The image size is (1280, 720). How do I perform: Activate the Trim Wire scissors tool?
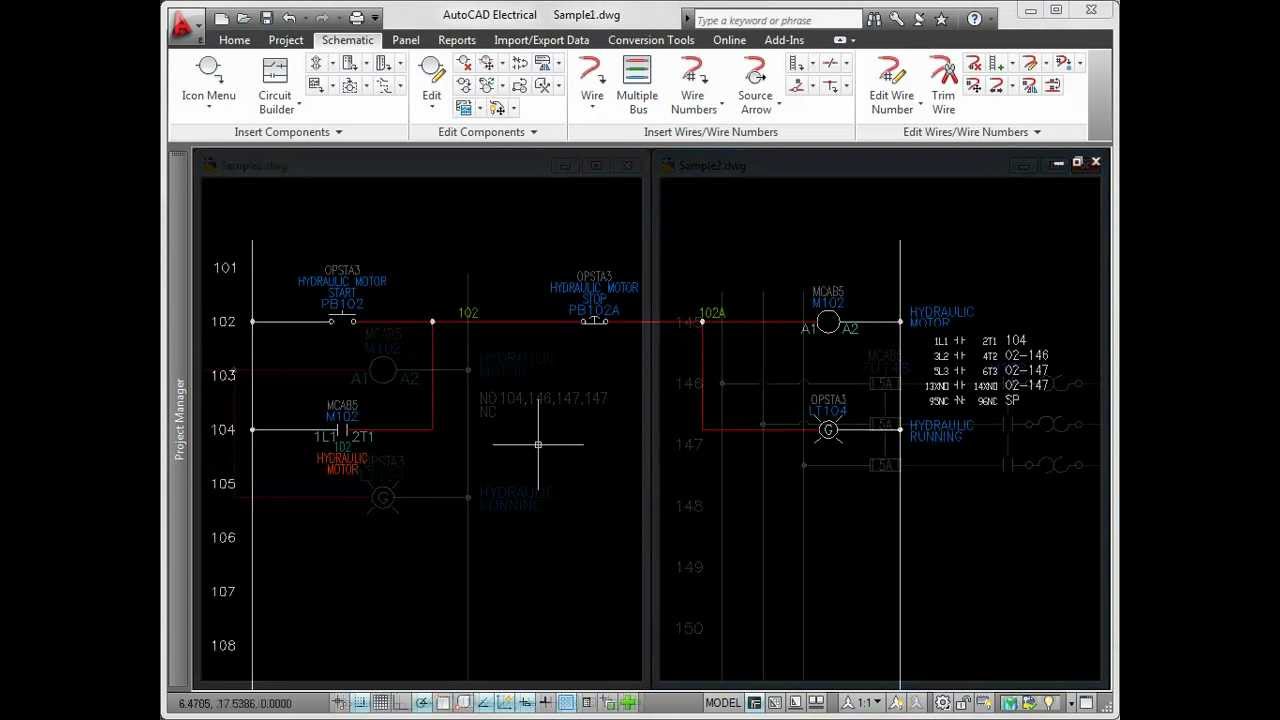point(943,84)
